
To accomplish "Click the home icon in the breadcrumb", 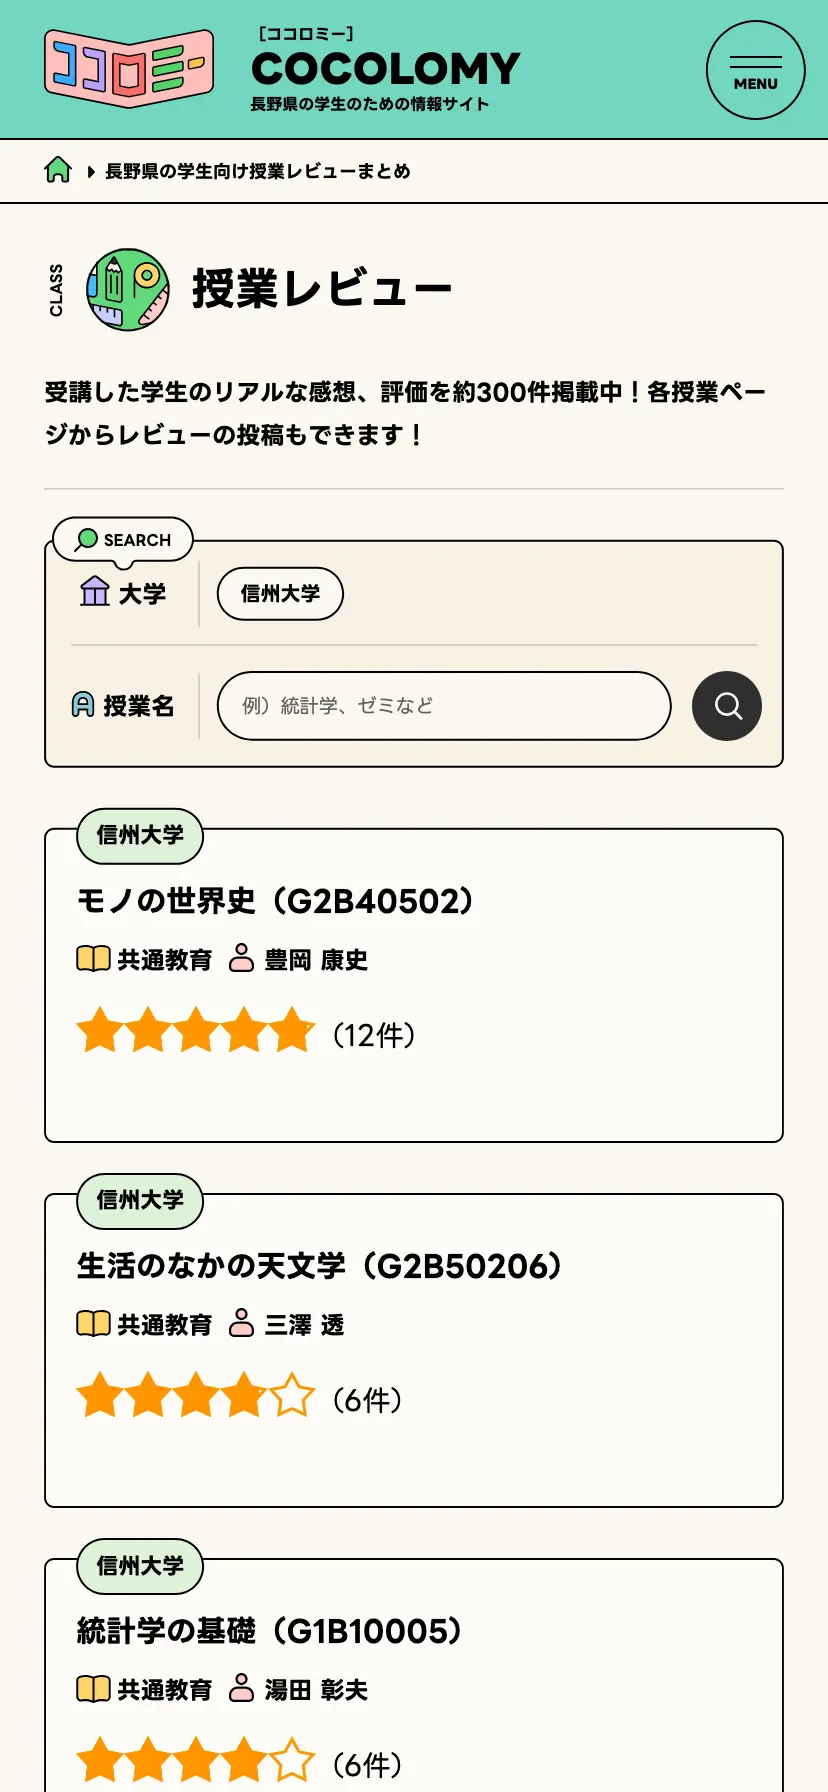I will (58, 170).
